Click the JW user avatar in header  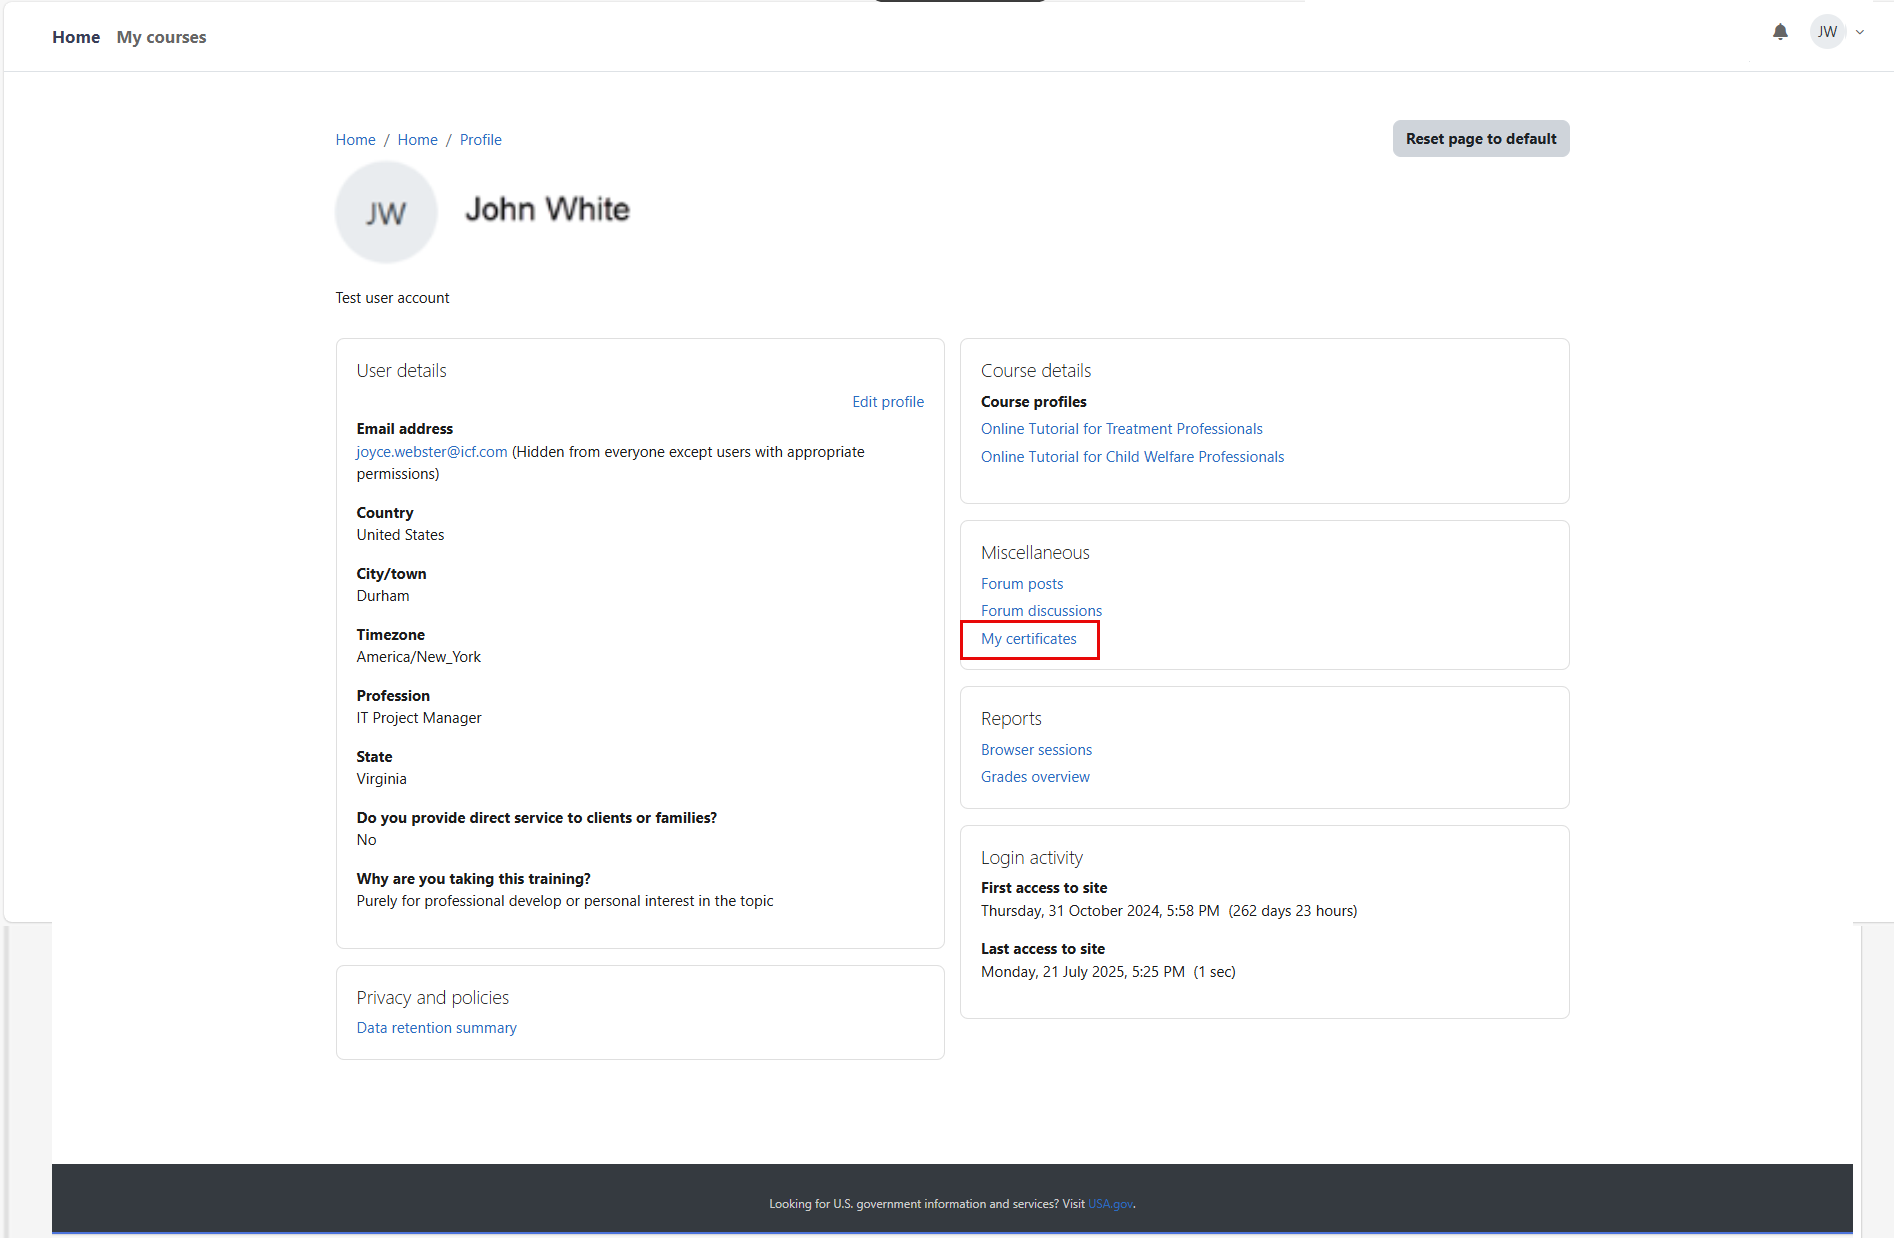pos(1827,32)
